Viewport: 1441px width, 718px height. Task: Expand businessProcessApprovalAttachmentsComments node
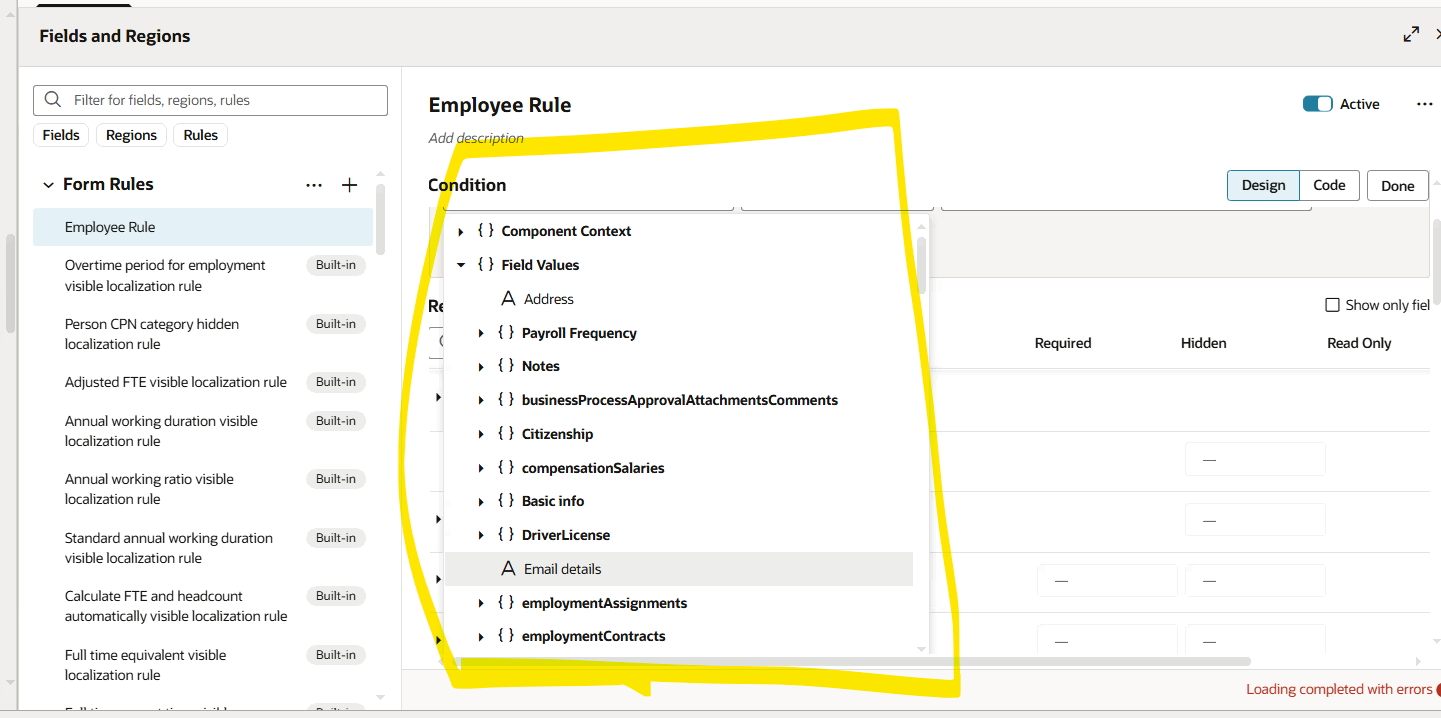coord(481,401)
